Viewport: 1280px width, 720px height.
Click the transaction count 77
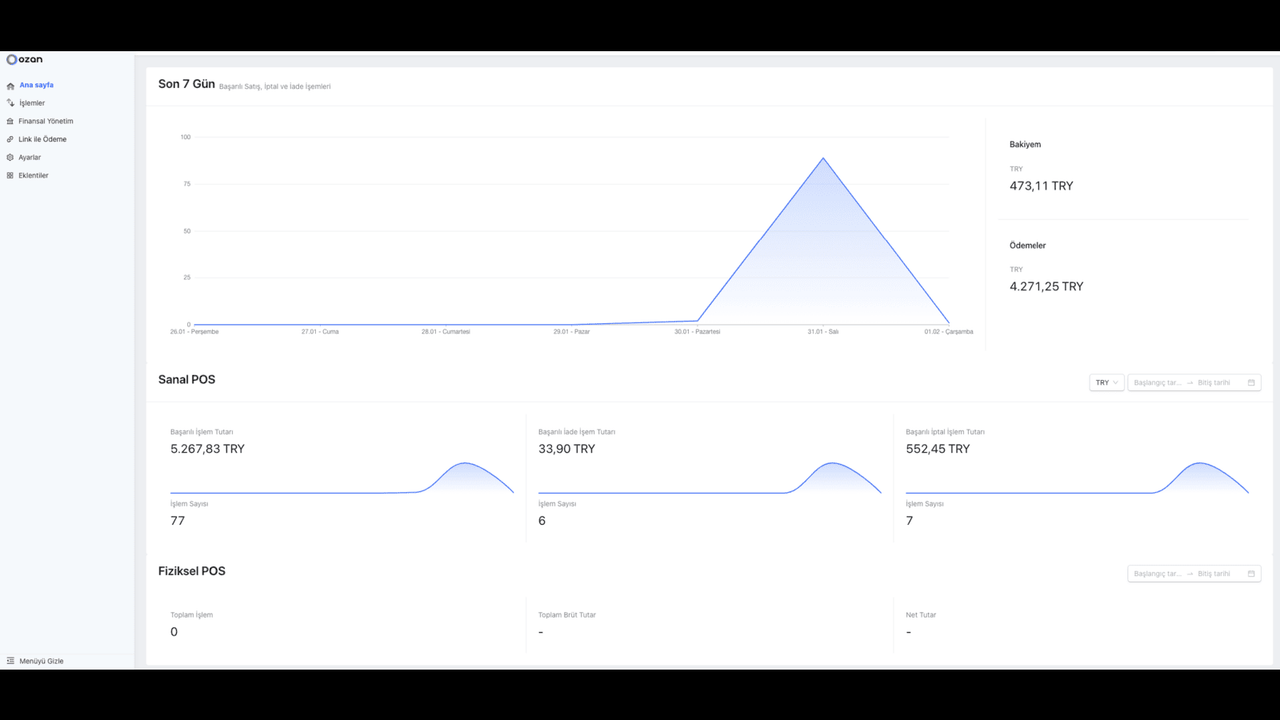[x=177, y=521]
